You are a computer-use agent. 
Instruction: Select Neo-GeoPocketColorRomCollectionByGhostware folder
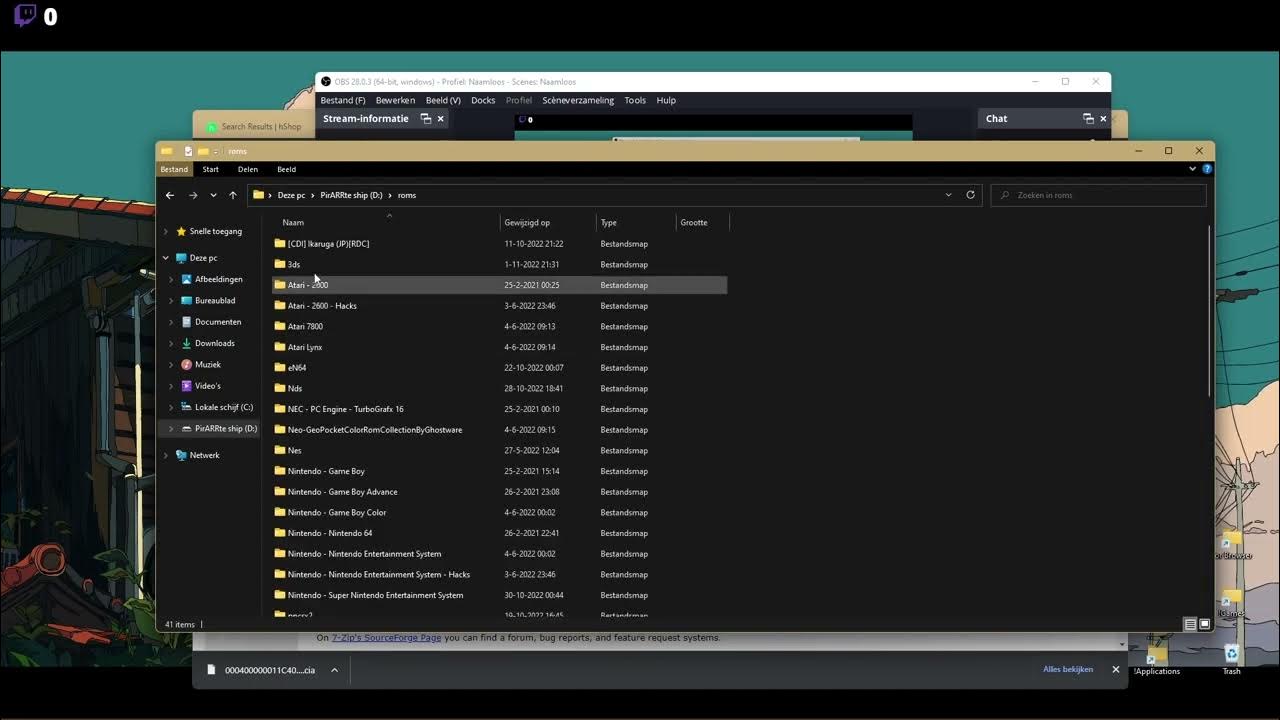click(x=375, y=430)
